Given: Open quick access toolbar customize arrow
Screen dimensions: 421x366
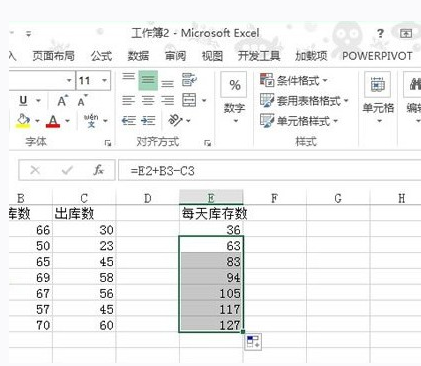Looking at the screenshot, I should pos(29,34).
